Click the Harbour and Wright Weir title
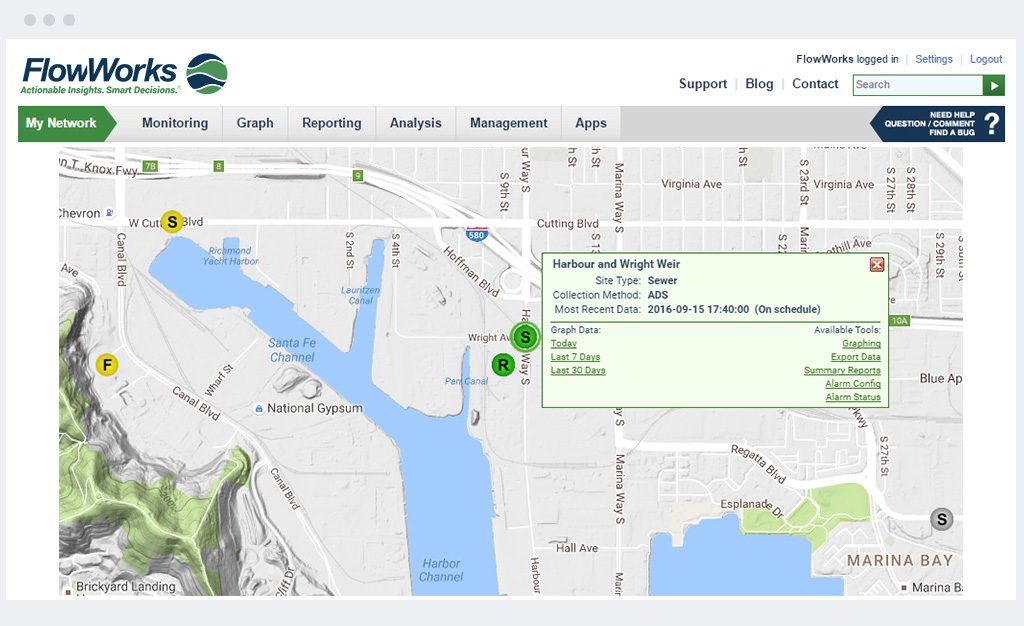Screen dimensions: 1024x626 pyautogui.click(x=616, y=264)
